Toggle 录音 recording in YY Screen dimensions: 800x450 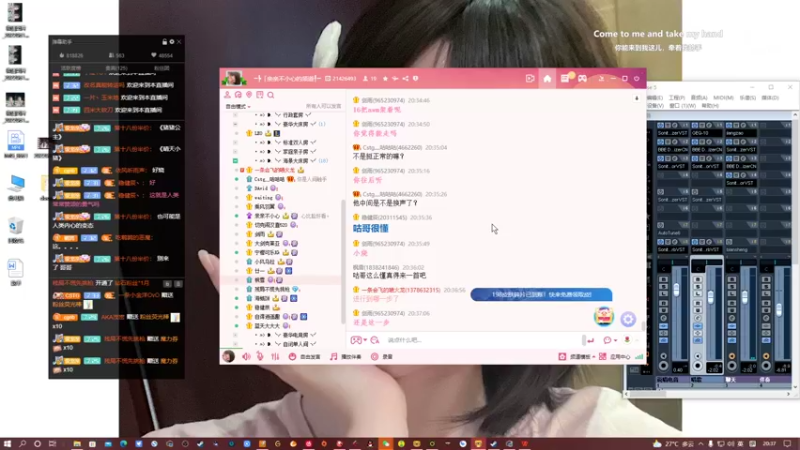pyautogui.click(x=382, y=357)
